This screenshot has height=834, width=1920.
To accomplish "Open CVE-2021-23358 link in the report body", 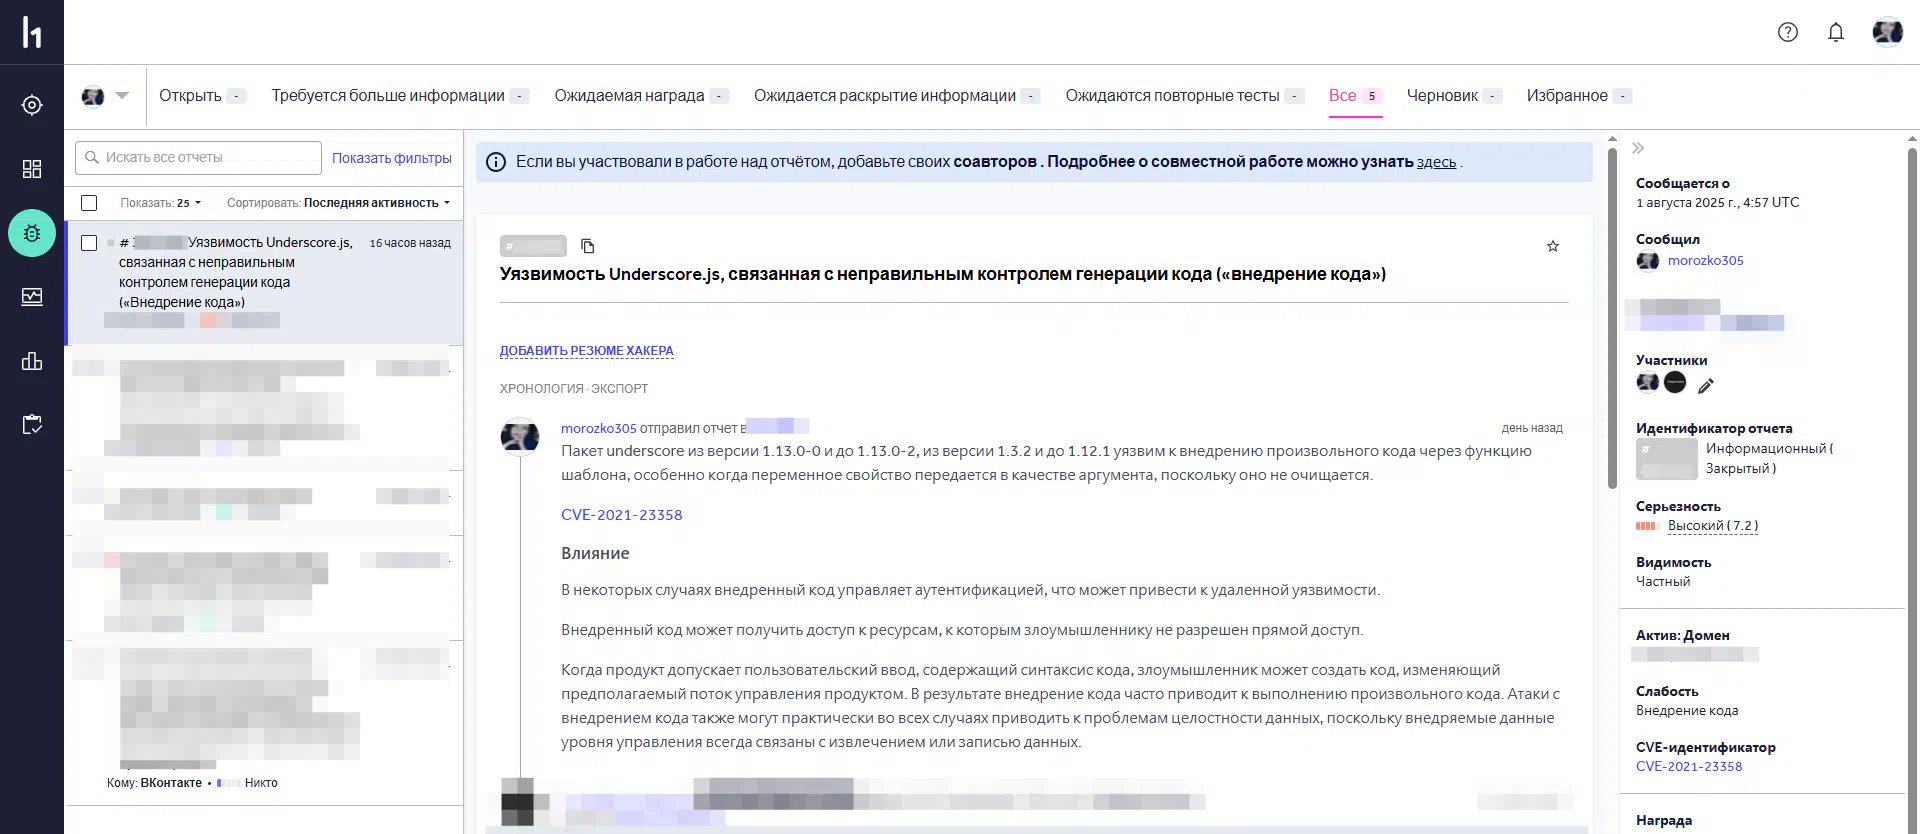I will [x=622, y=515].
